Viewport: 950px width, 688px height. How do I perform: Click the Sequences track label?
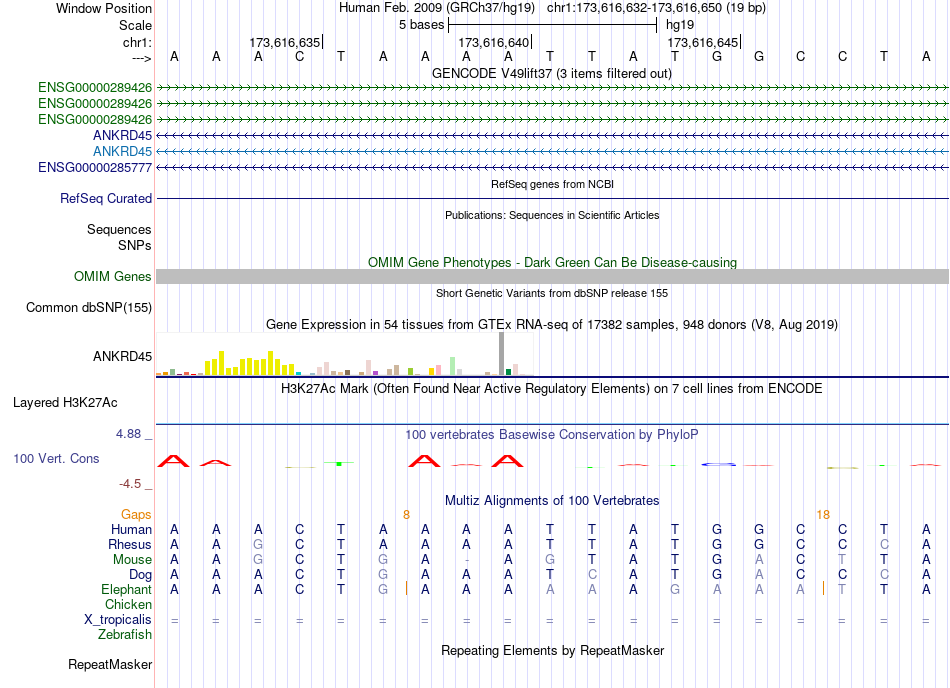coord(119,230)
